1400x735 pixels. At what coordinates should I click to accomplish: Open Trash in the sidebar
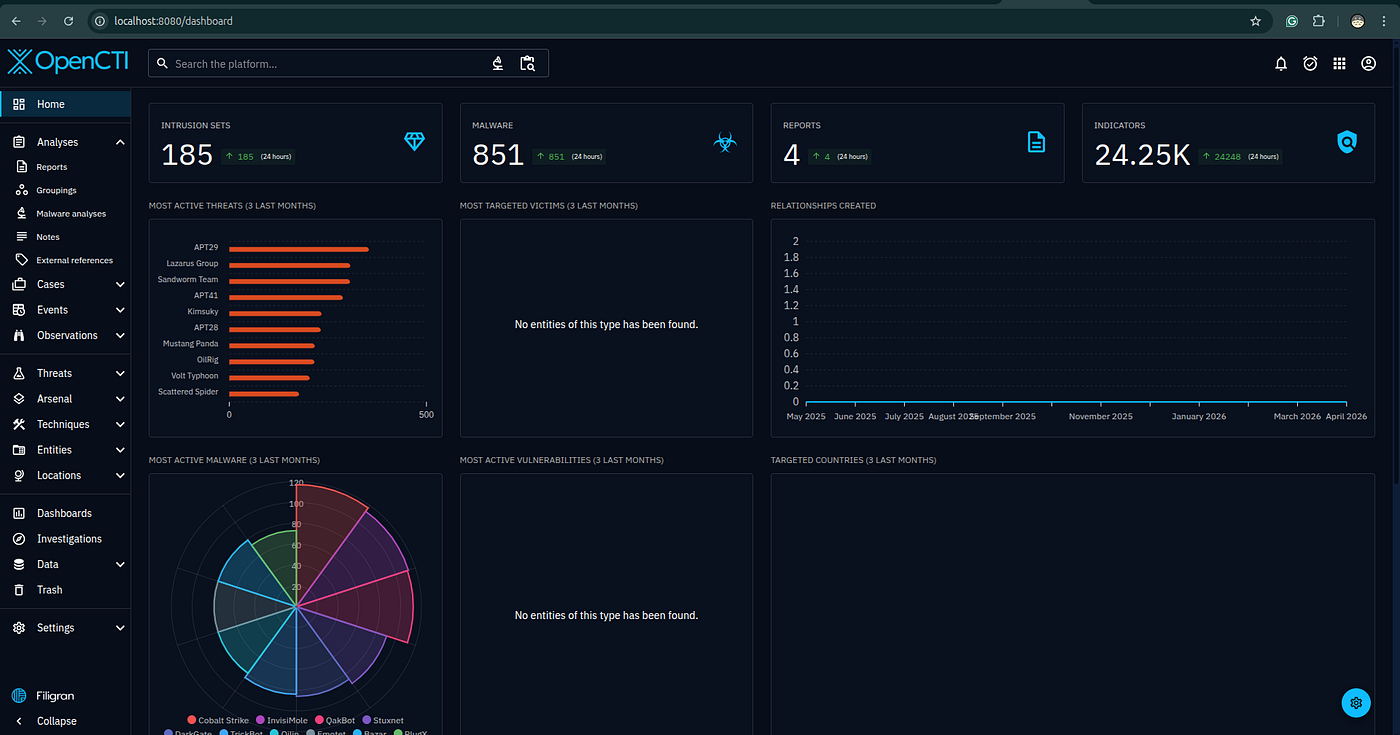click(x=65, y=590)
